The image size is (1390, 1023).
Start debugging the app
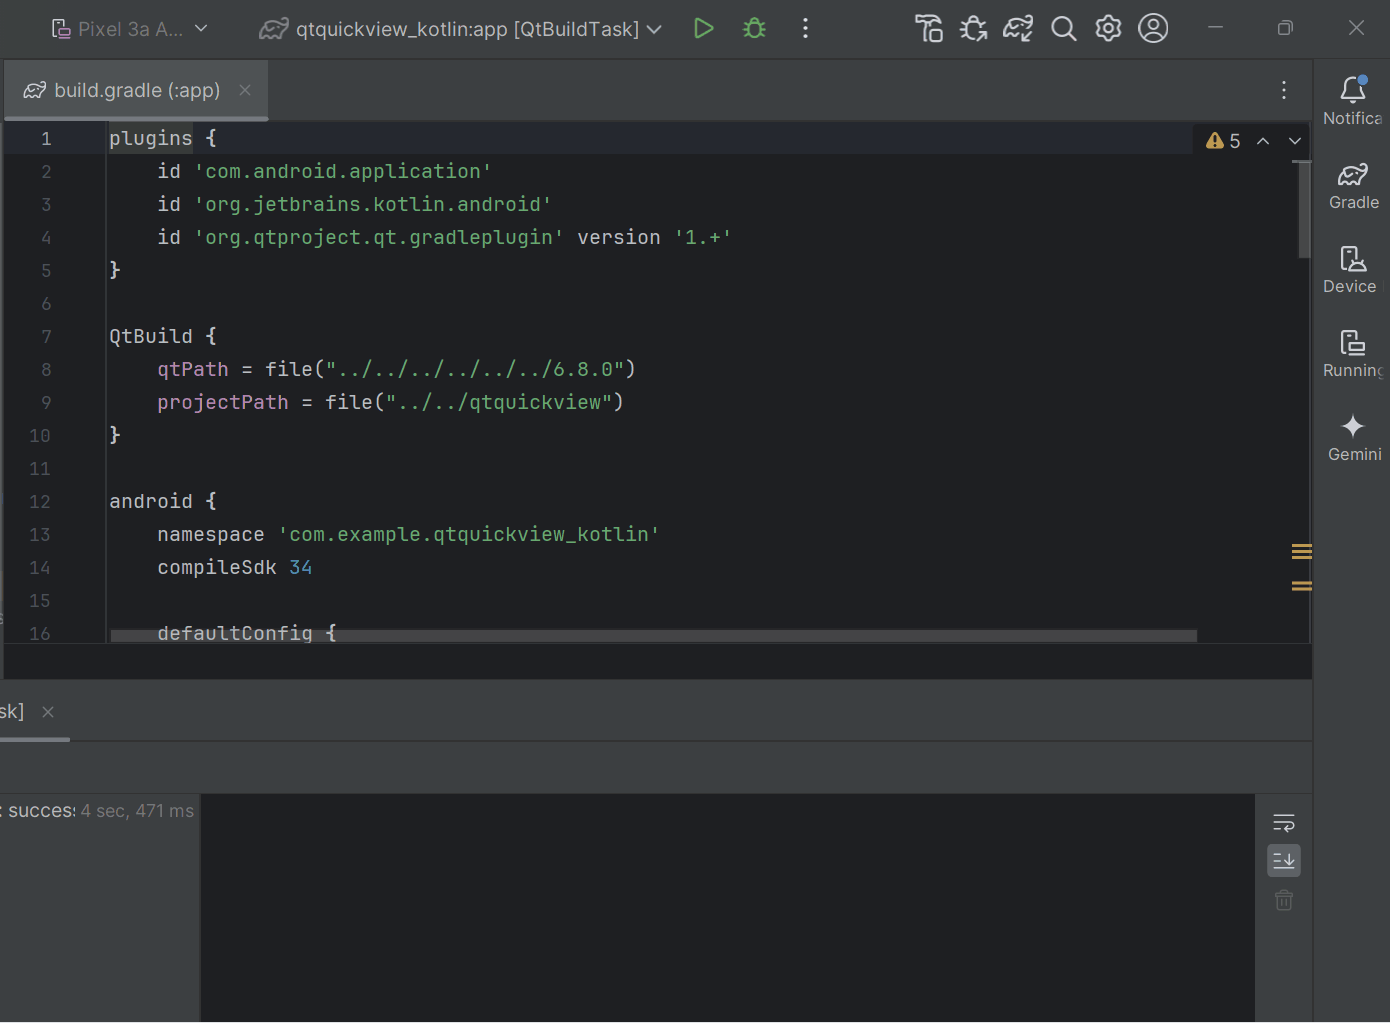pyautogui.click(x=754, y=28)
